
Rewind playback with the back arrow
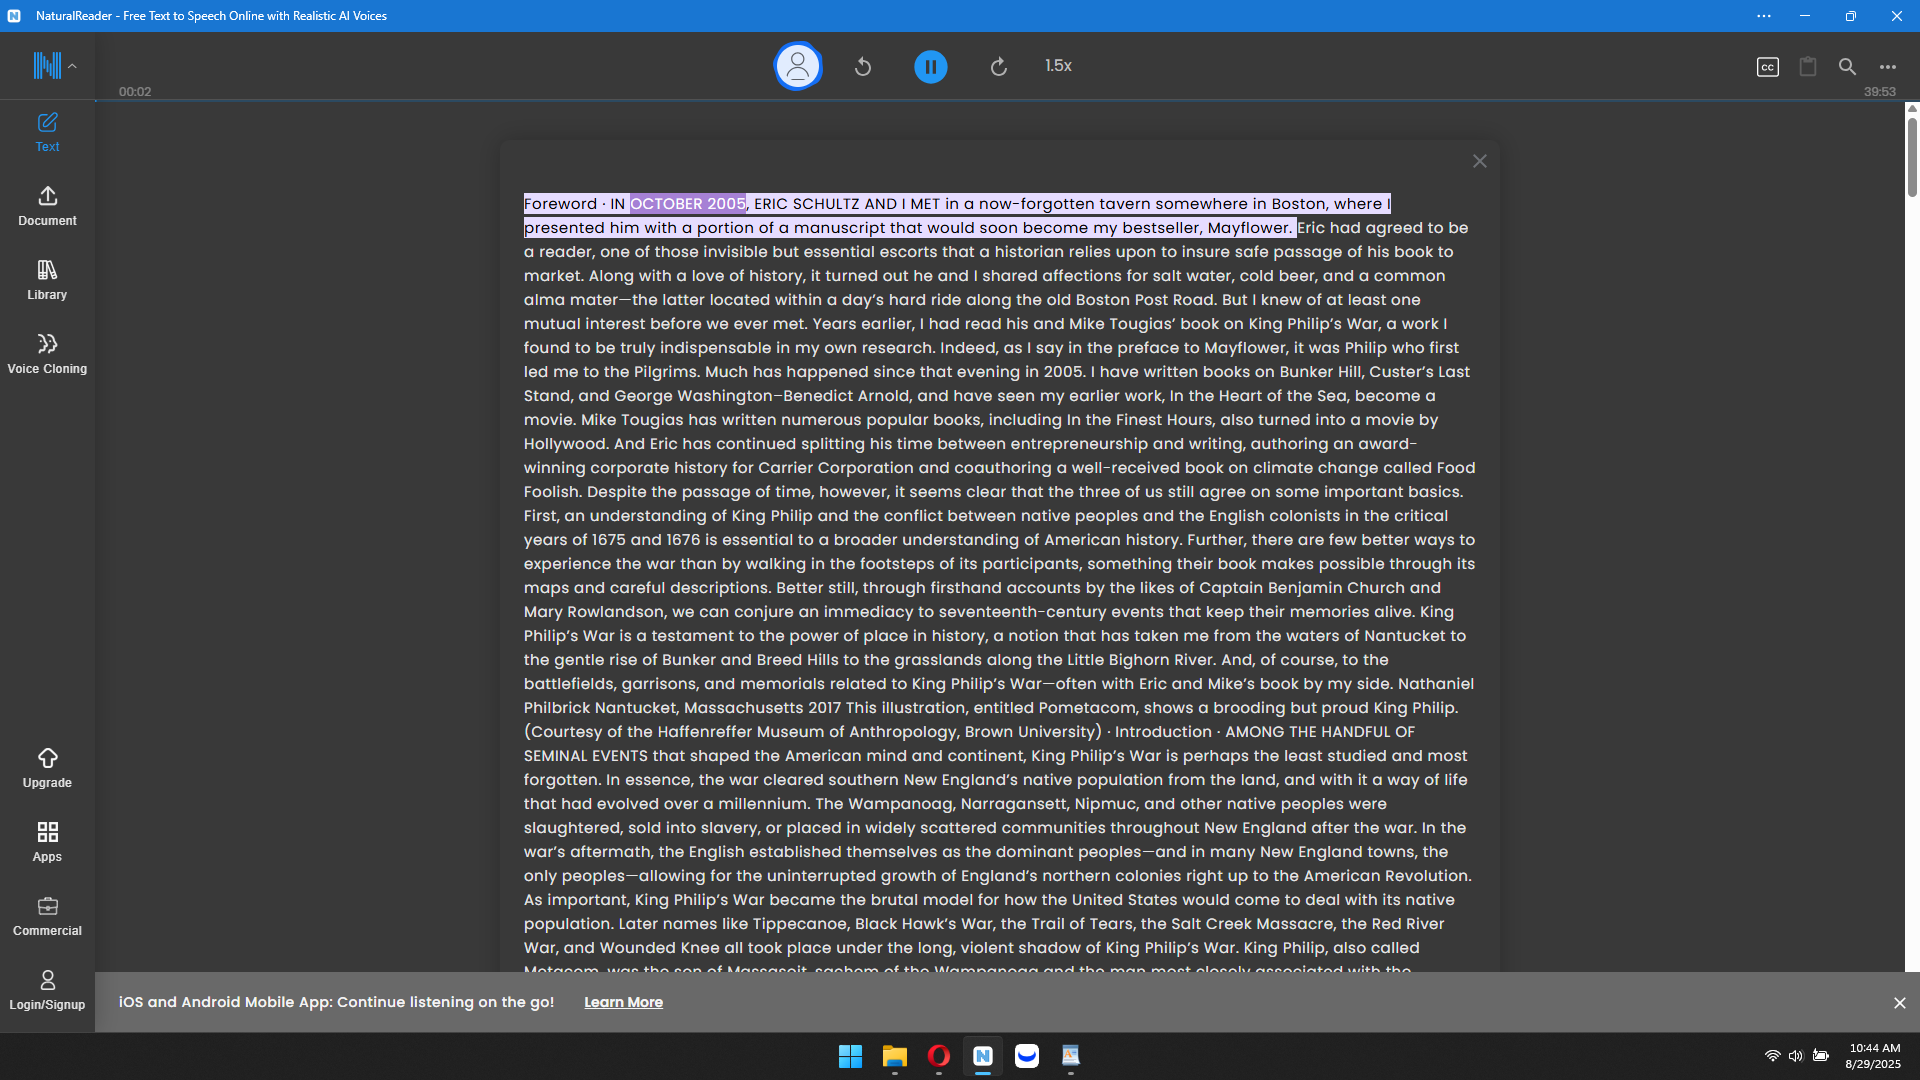[863, 67]
